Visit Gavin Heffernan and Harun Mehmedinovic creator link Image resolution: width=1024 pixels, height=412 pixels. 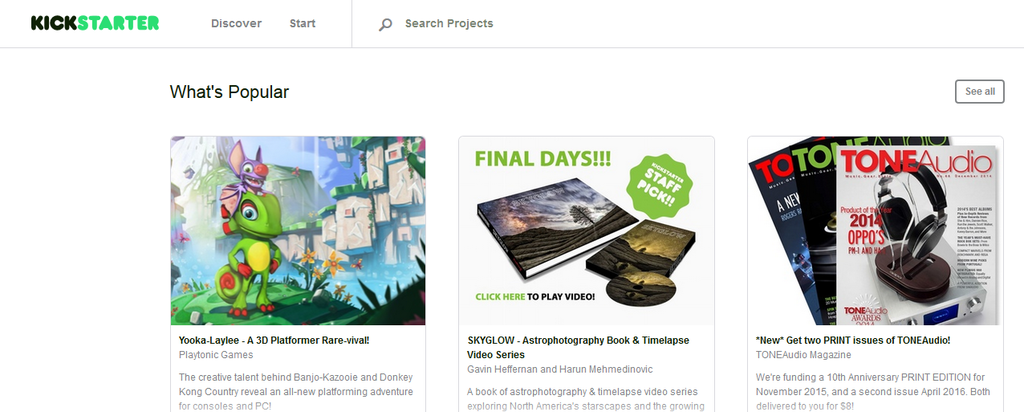tap(560, 370)
